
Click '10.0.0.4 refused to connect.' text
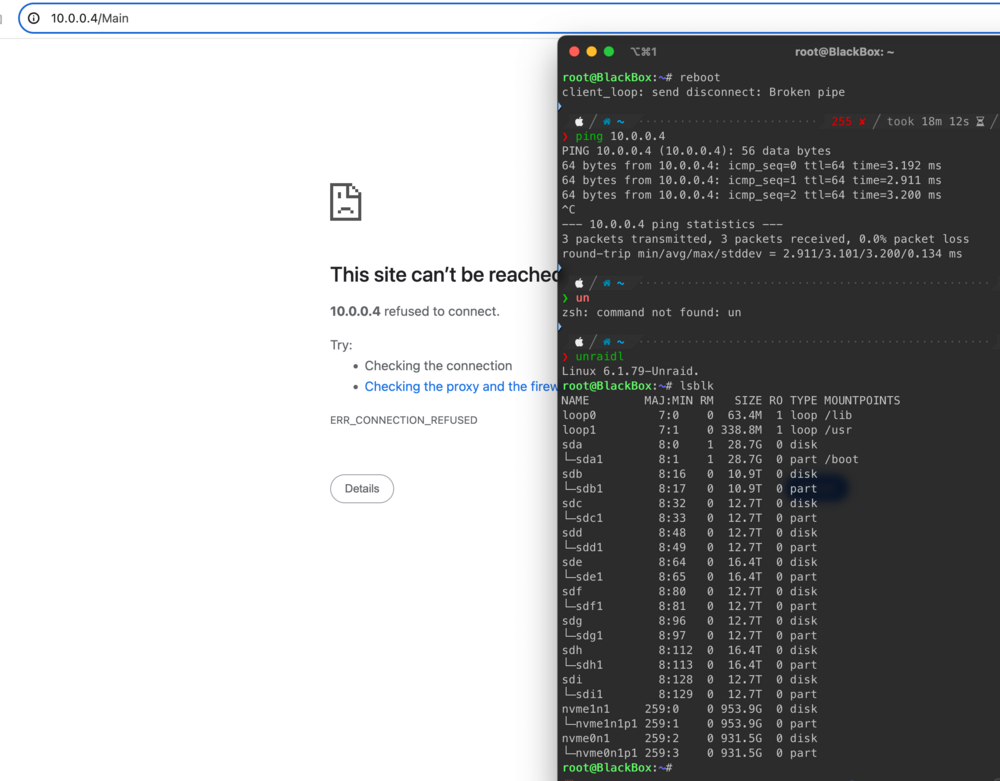click(415, 311)
